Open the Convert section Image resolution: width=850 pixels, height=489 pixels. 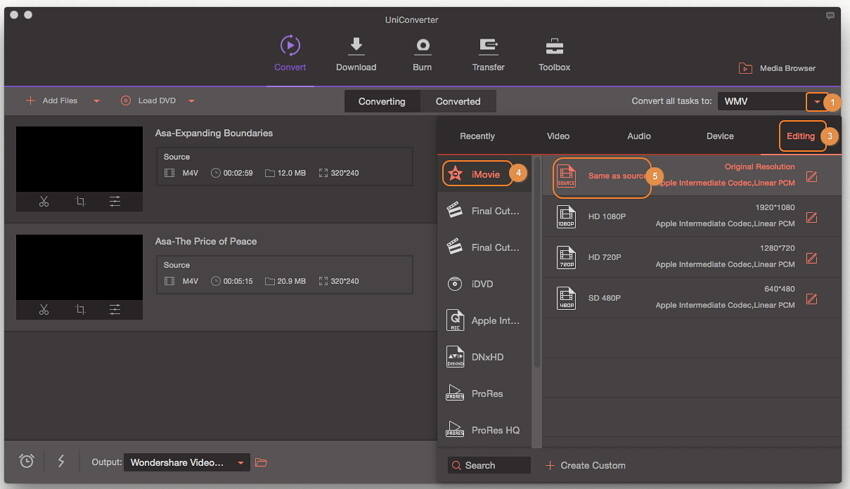pyautogui.click(x=290, y=53)
